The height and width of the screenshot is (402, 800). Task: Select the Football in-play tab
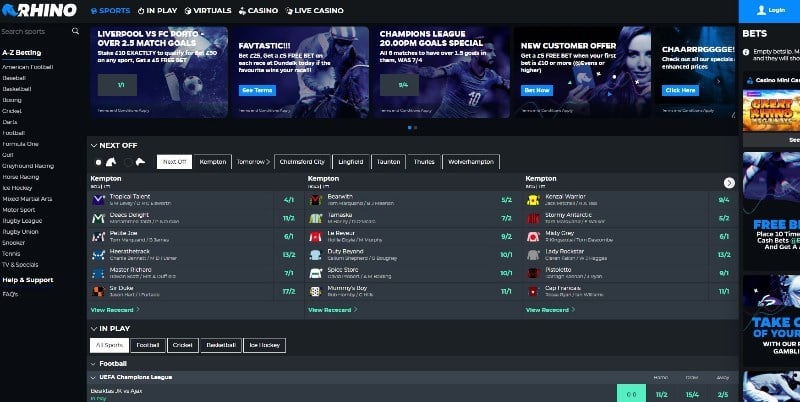point(148,345)
